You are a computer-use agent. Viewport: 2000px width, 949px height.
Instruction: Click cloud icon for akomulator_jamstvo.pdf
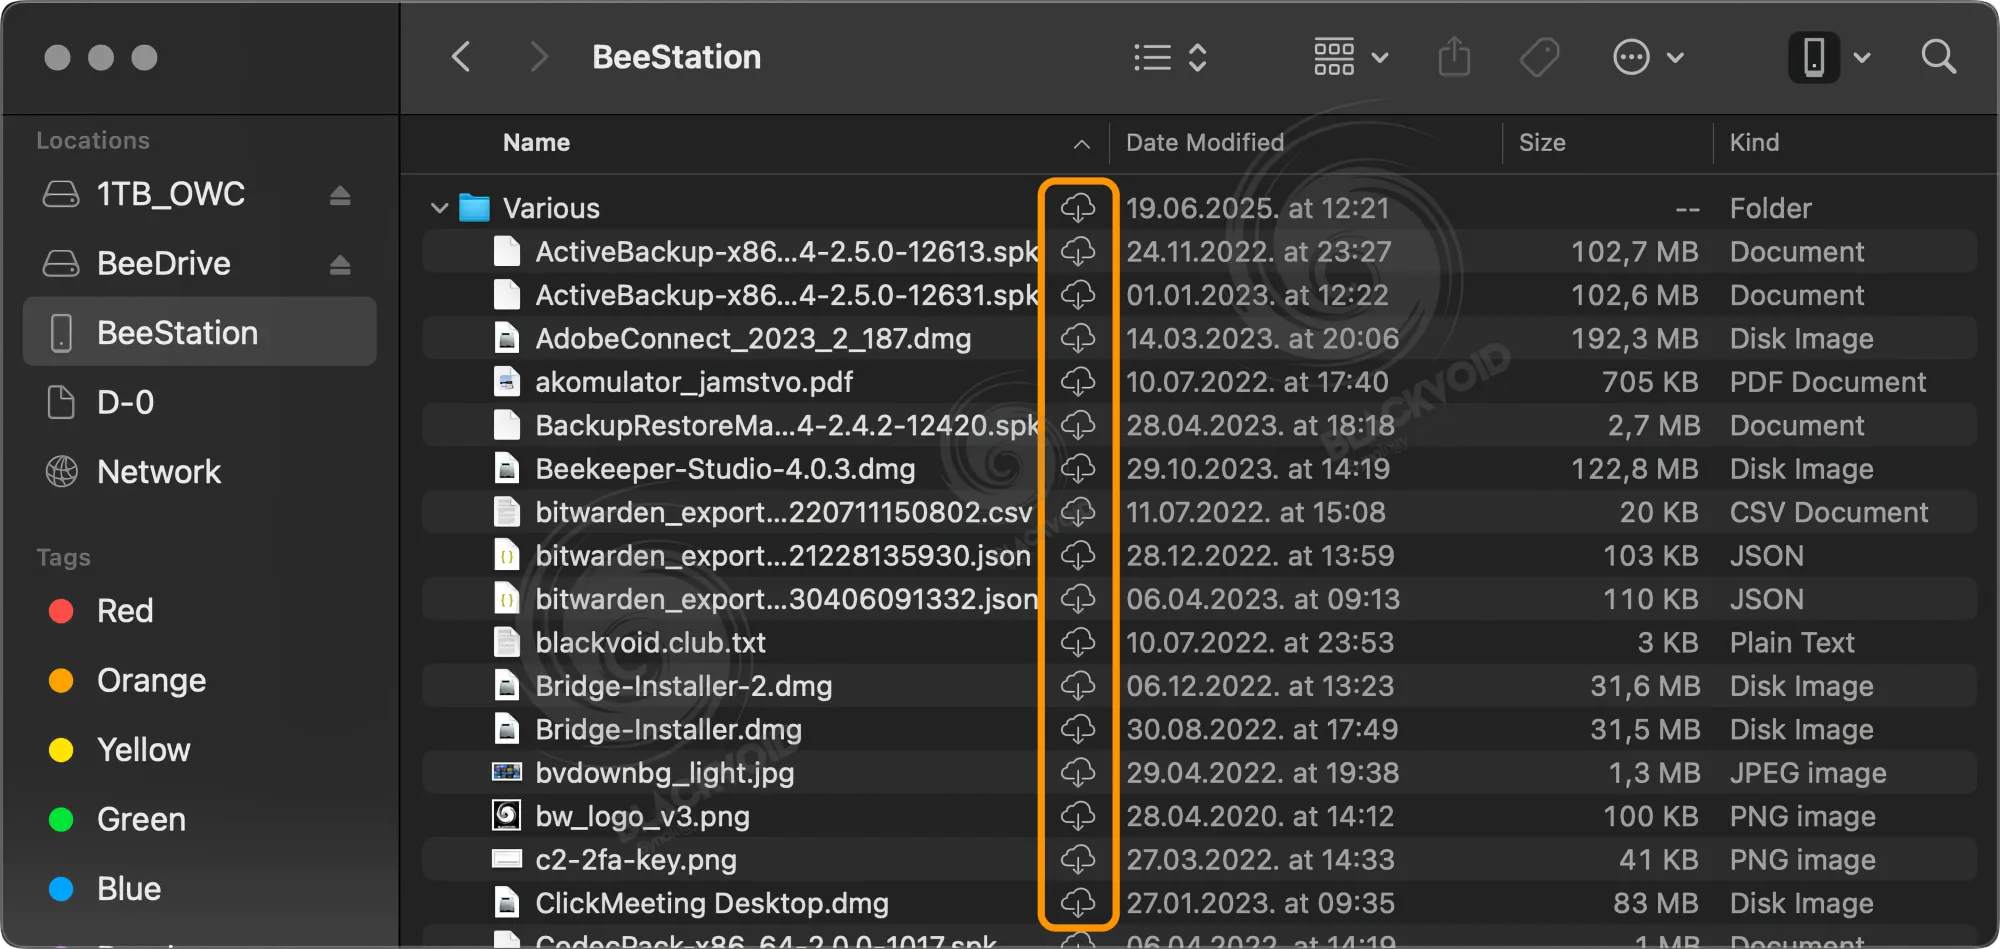click(1078, 382)
